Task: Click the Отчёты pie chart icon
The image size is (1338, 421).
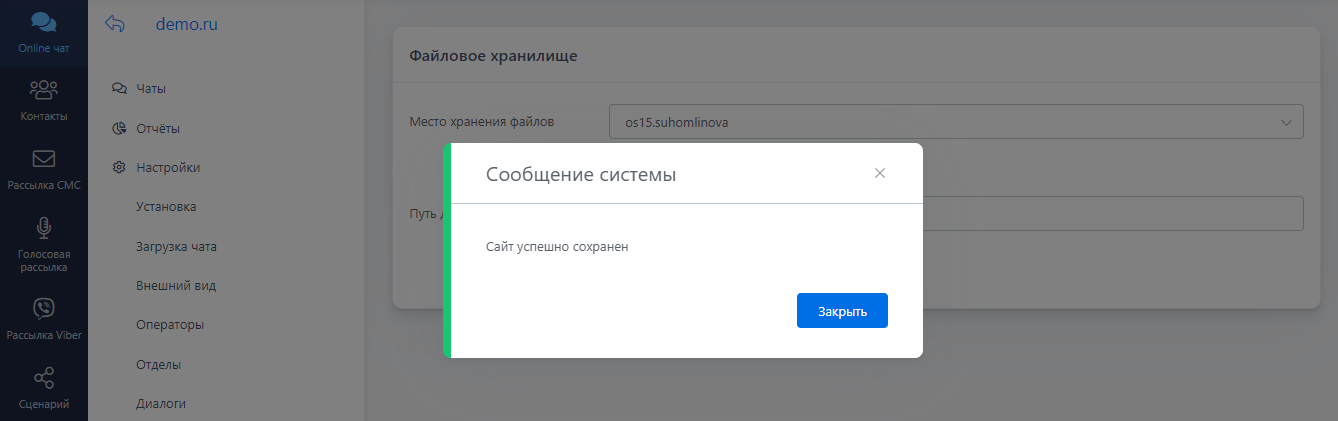Action: point(119,128)
